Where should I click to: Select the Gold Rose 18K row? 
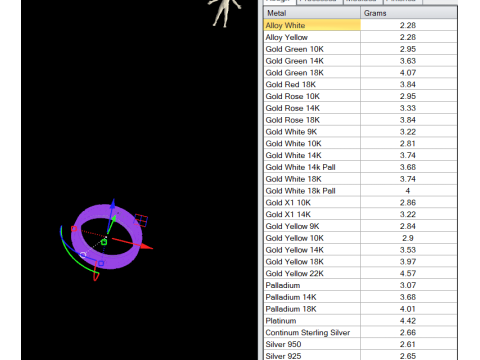(360, 120)
